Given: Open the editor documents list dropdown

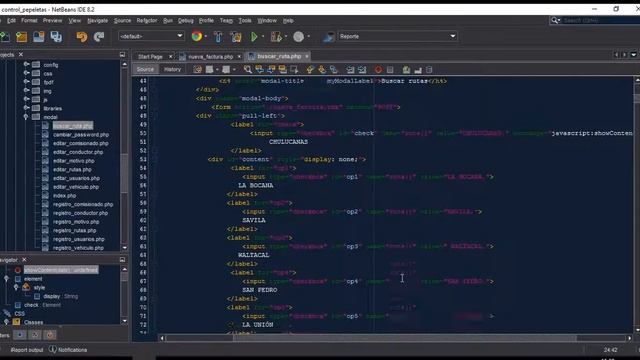Looking at the screenshot, I should [x=633, y=55].
